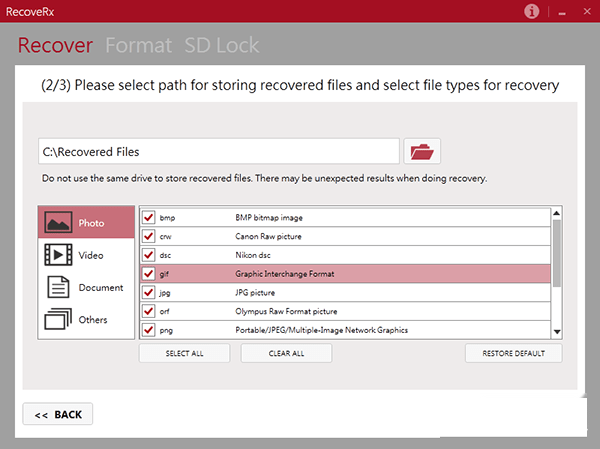Switch to the Format tab
600x449 pixels.
coord(138,46)
